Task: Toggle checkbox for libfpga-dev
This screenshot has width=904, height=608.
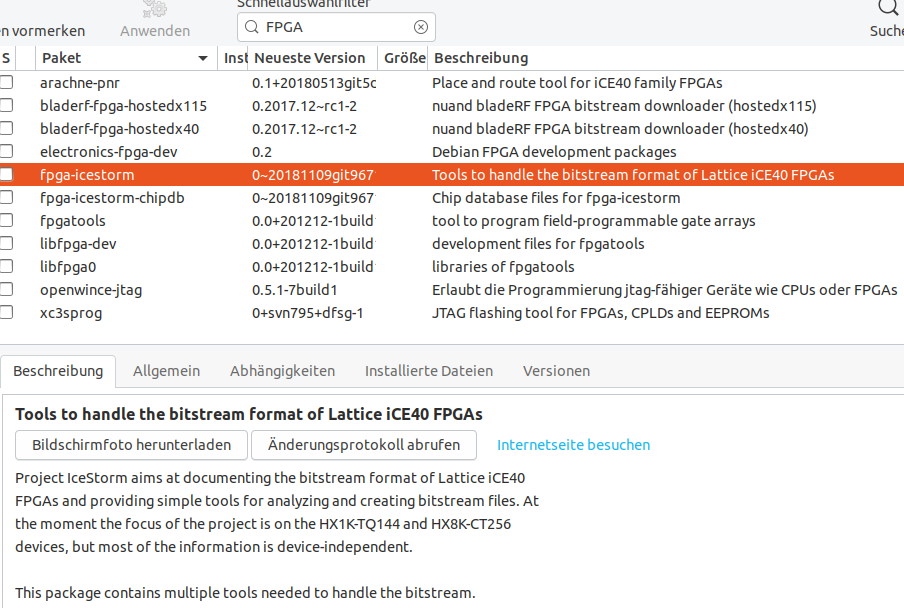Action: click(x=6, y=244)
